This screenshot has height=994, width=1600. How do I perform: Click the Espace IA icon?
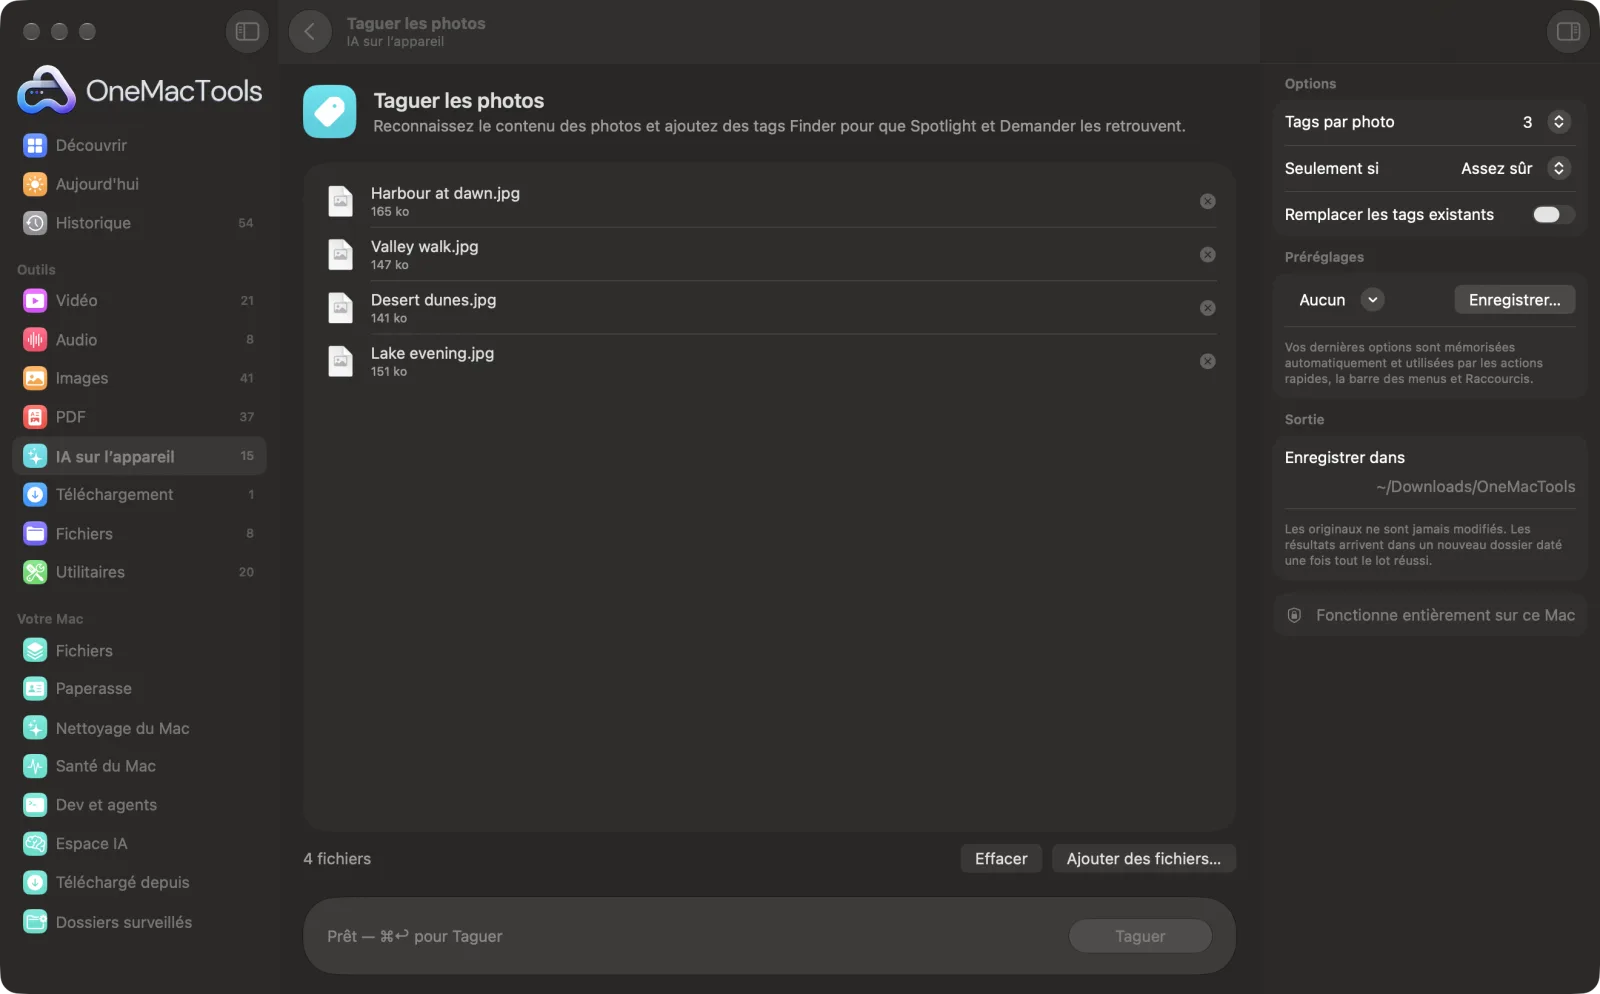tap(35, 844)
